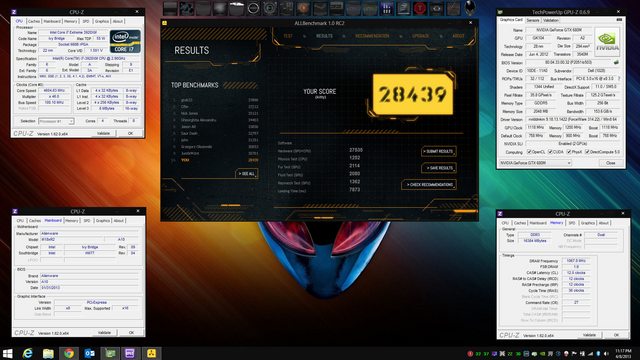
Task: Click the ALLBenchmark yellow title-bar icon
Action: click(x=164, y=23)
